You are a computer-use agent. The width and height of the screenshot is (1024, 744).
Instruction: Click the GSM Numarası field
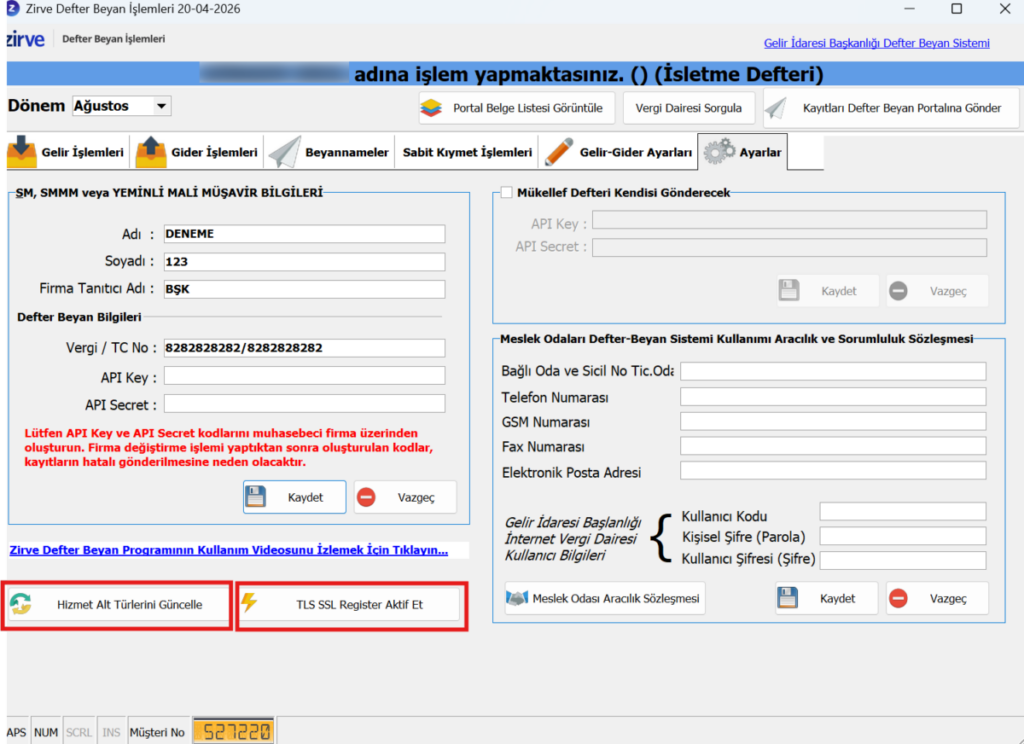pos(833,421)
